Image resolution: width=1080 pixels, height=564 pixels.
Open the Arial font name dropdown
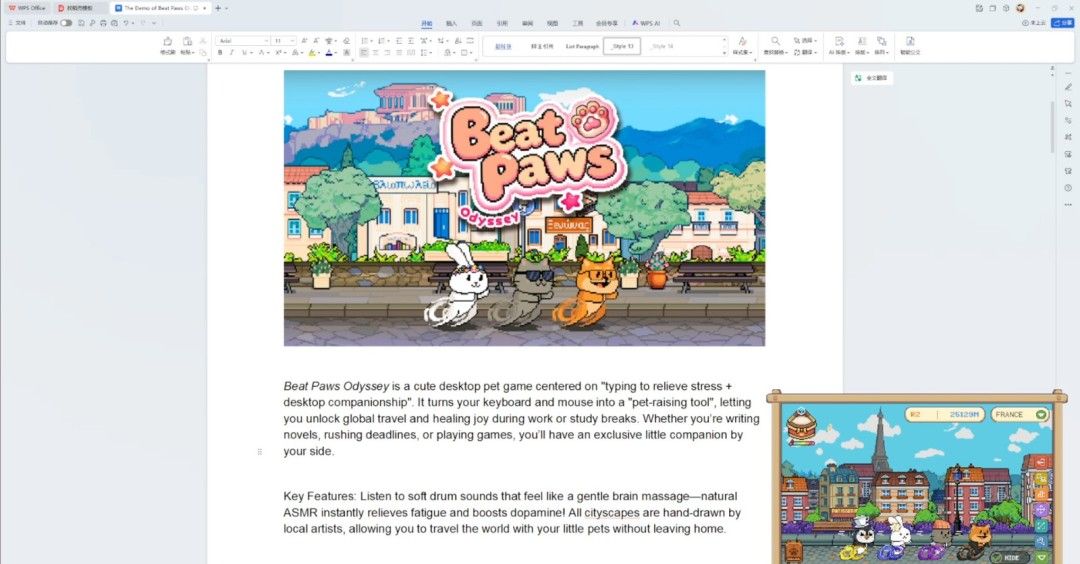(241, 40)
